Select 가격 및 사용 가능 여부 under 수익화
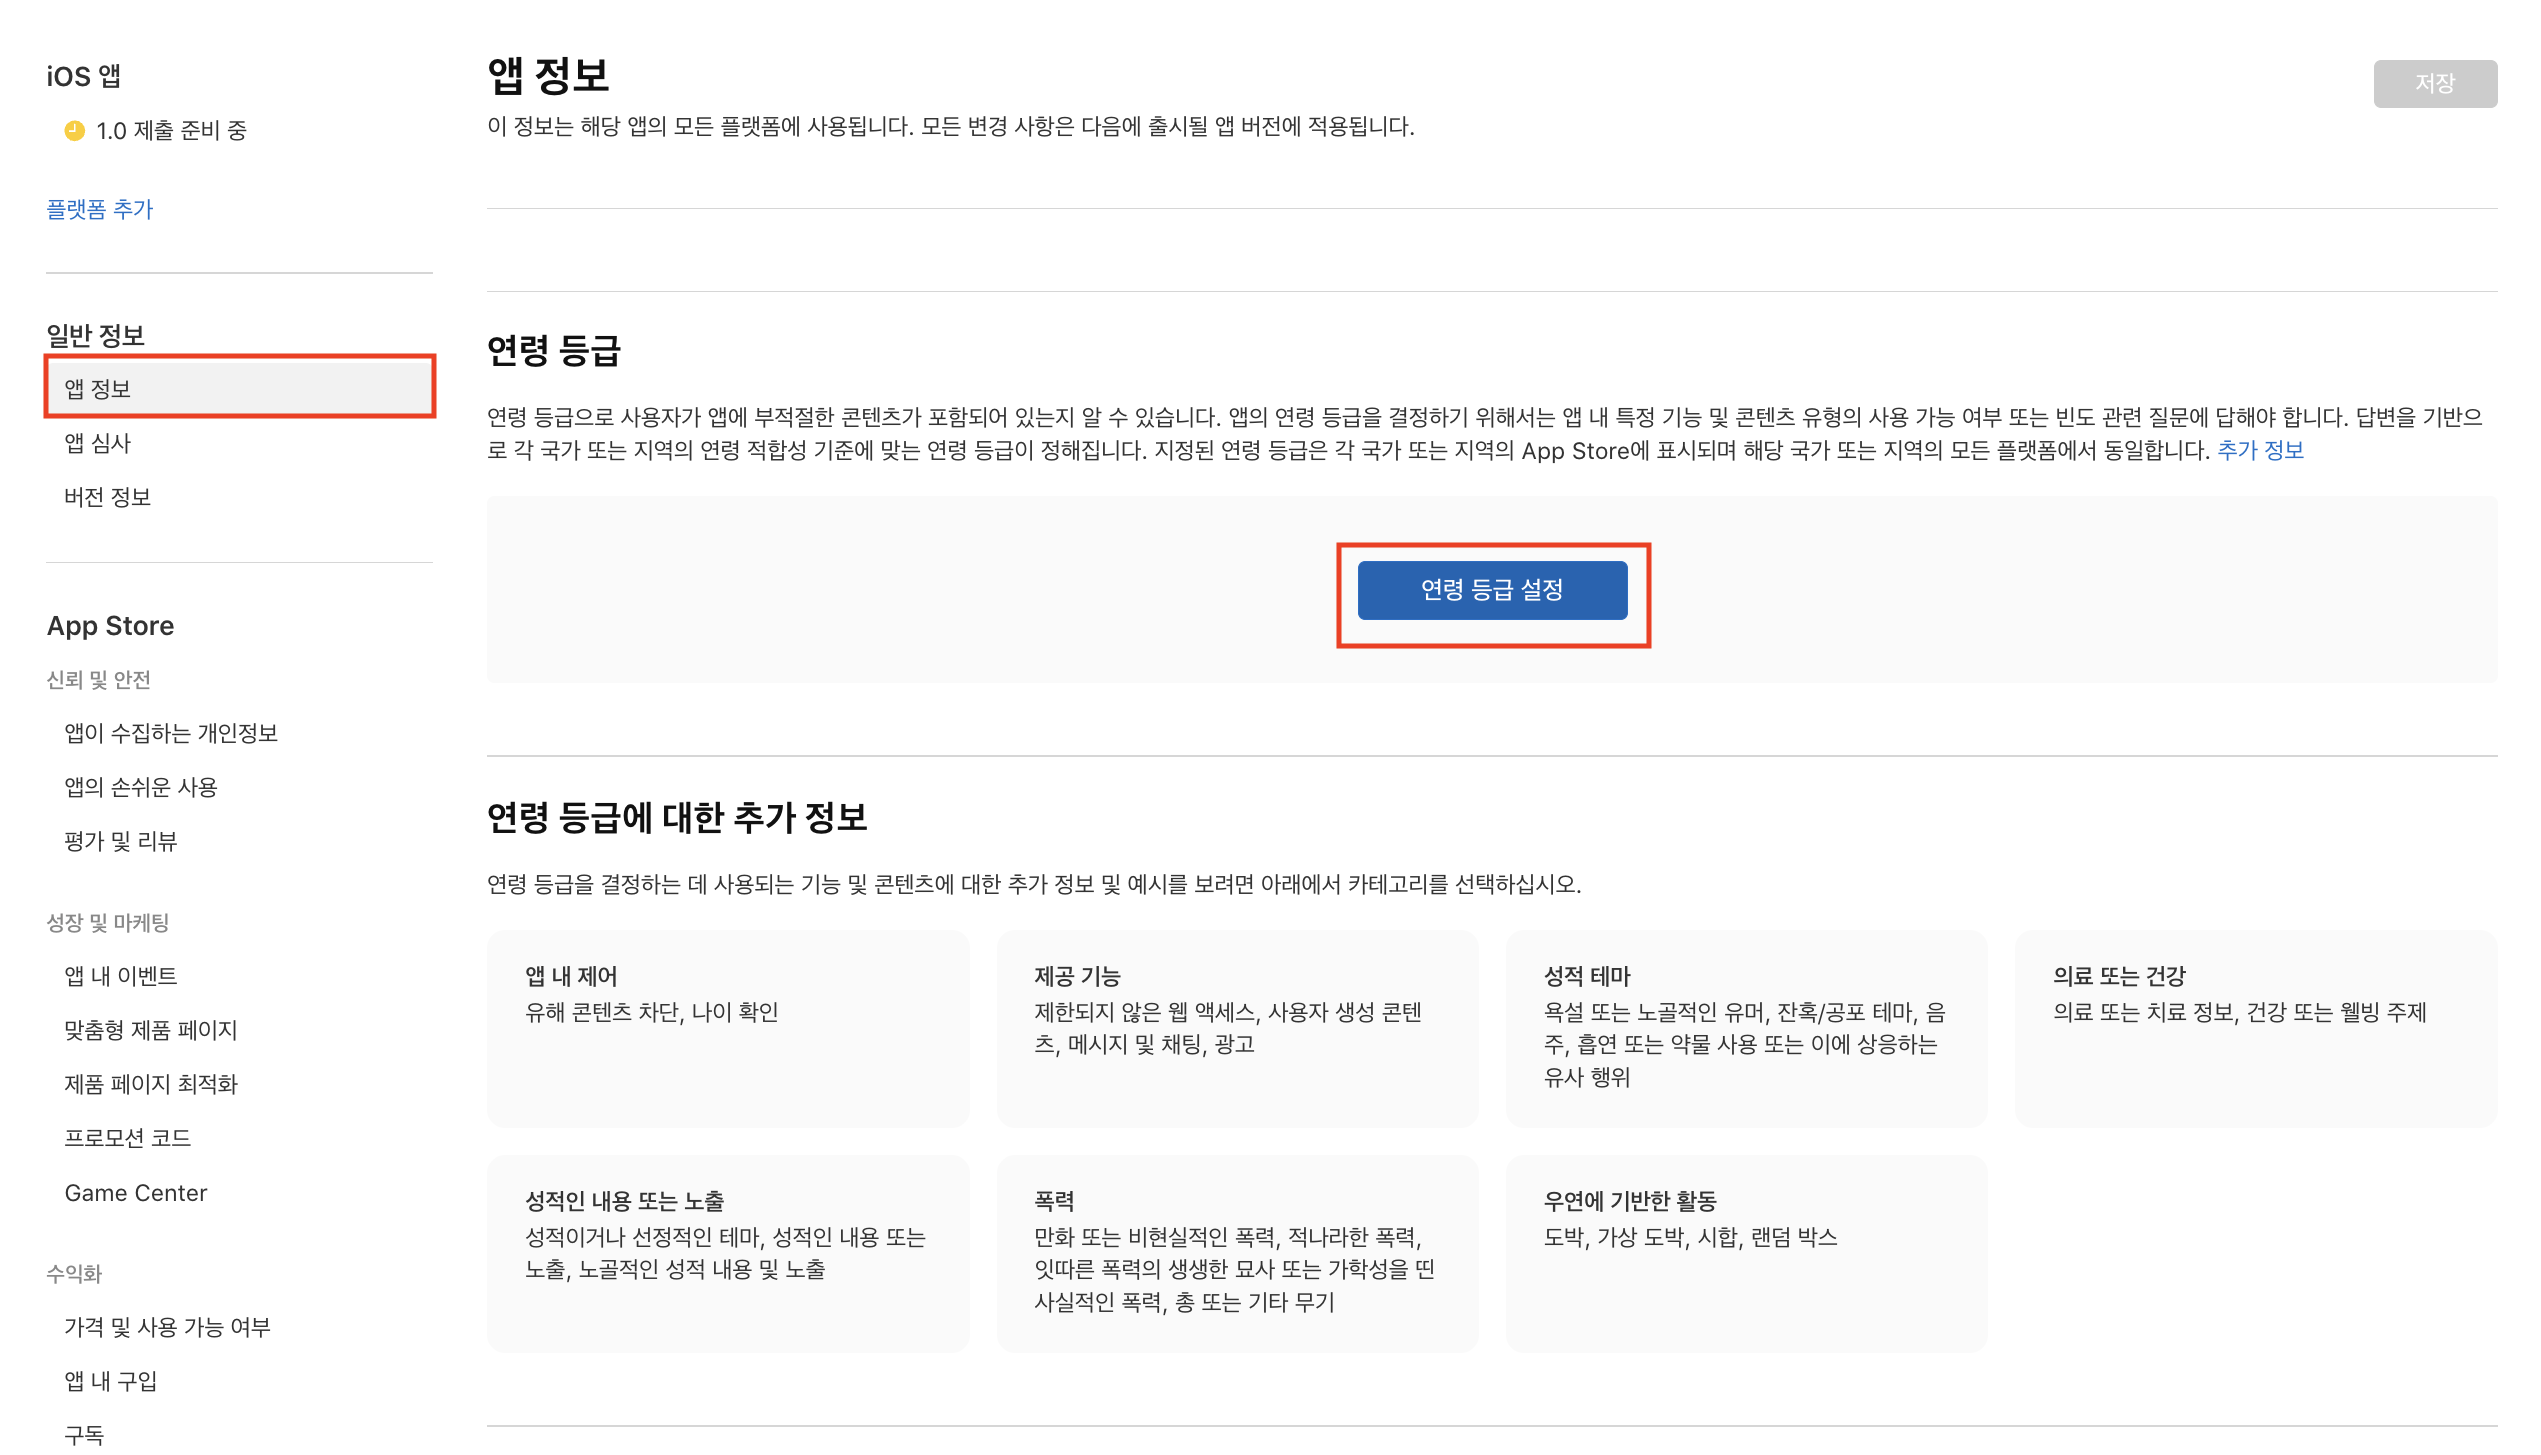Image resolution: width=2541 pixels, height=1455 pixels. pyautogui.click(x=166, y=1327)
